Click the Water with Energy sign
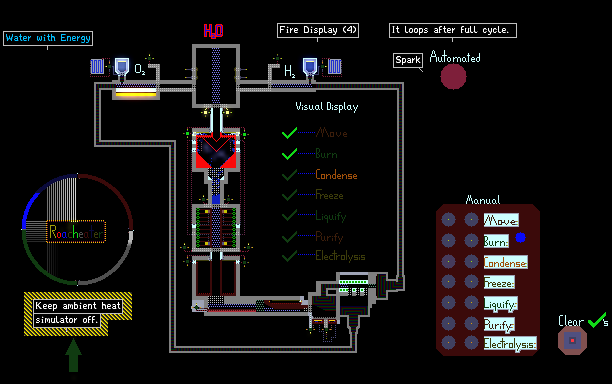The width and height of the screenshot is (612, 384). (48, 38)
